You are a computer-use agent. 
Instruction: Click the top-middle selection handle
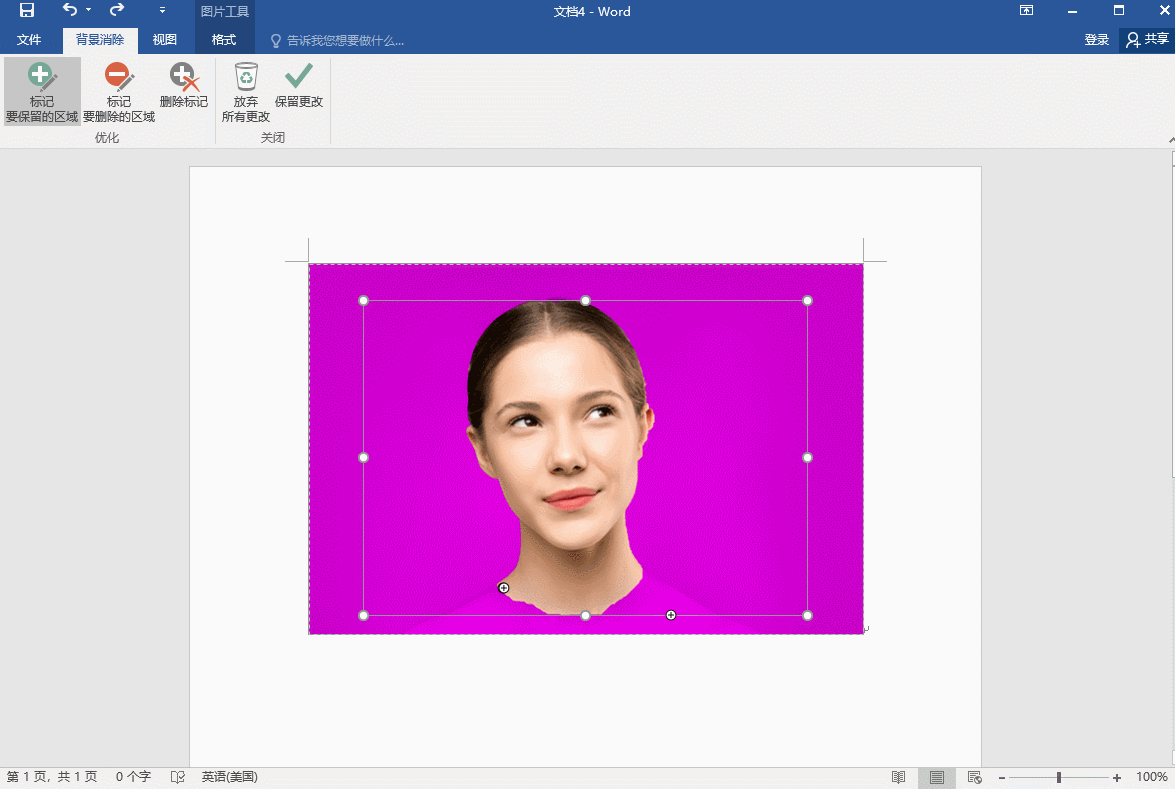click(585, 300)
